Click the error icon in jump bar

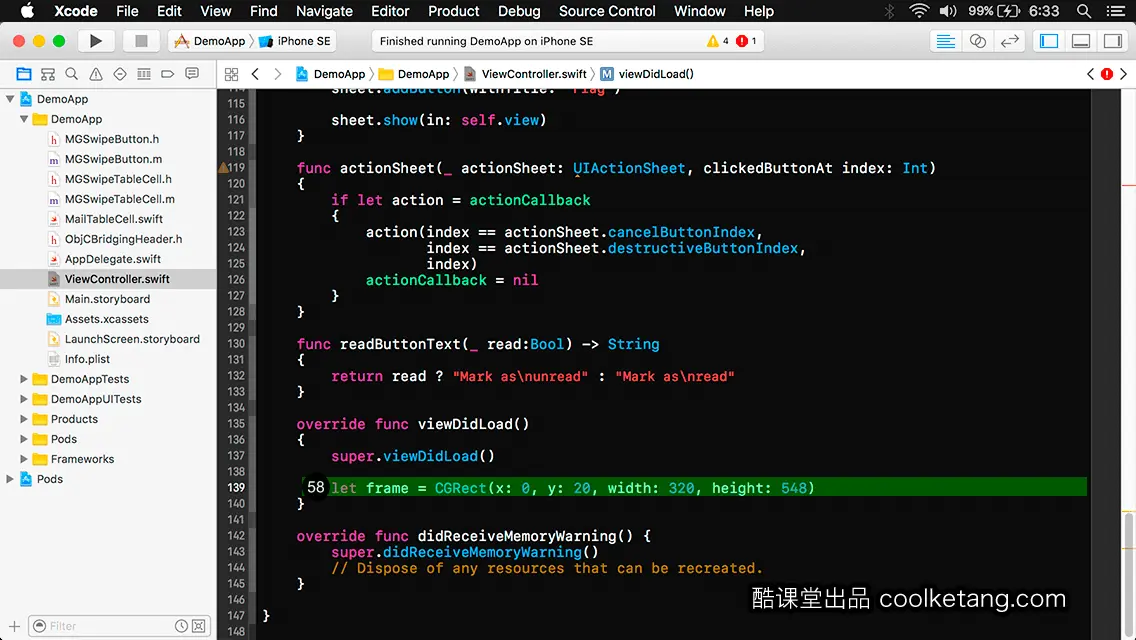1107,74
